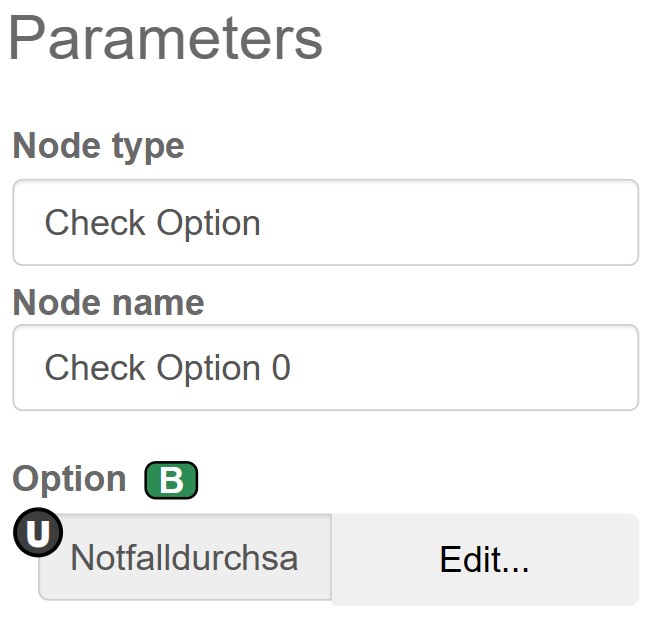This screenshot has height=625, width=648.
Task: Focus the Node type field
Action: coord(325,223)
